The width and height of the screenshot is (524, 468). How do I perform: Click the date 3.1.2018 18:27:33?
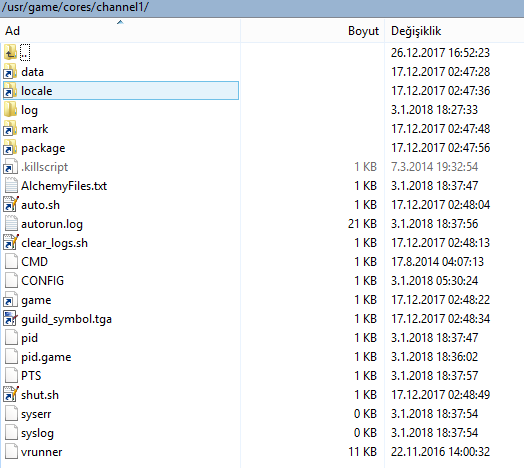pos(434,110)
